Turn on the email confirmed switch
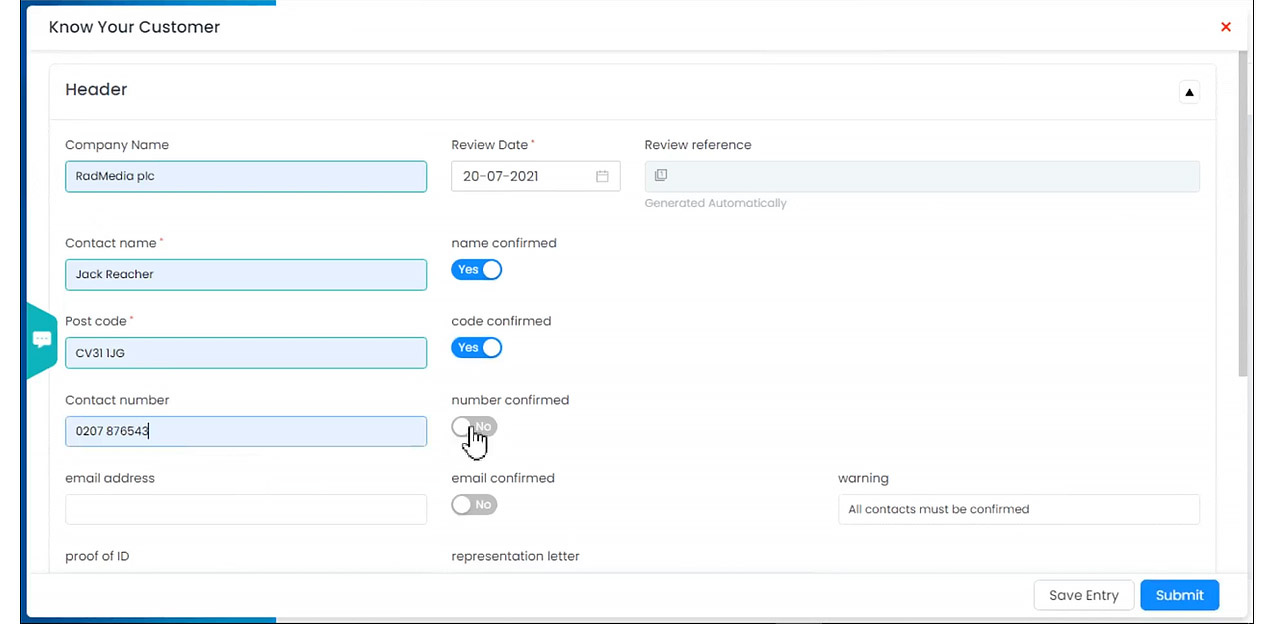Viewport: 1279px width, 625px height. pyautogui.click(x=474, y=505)
